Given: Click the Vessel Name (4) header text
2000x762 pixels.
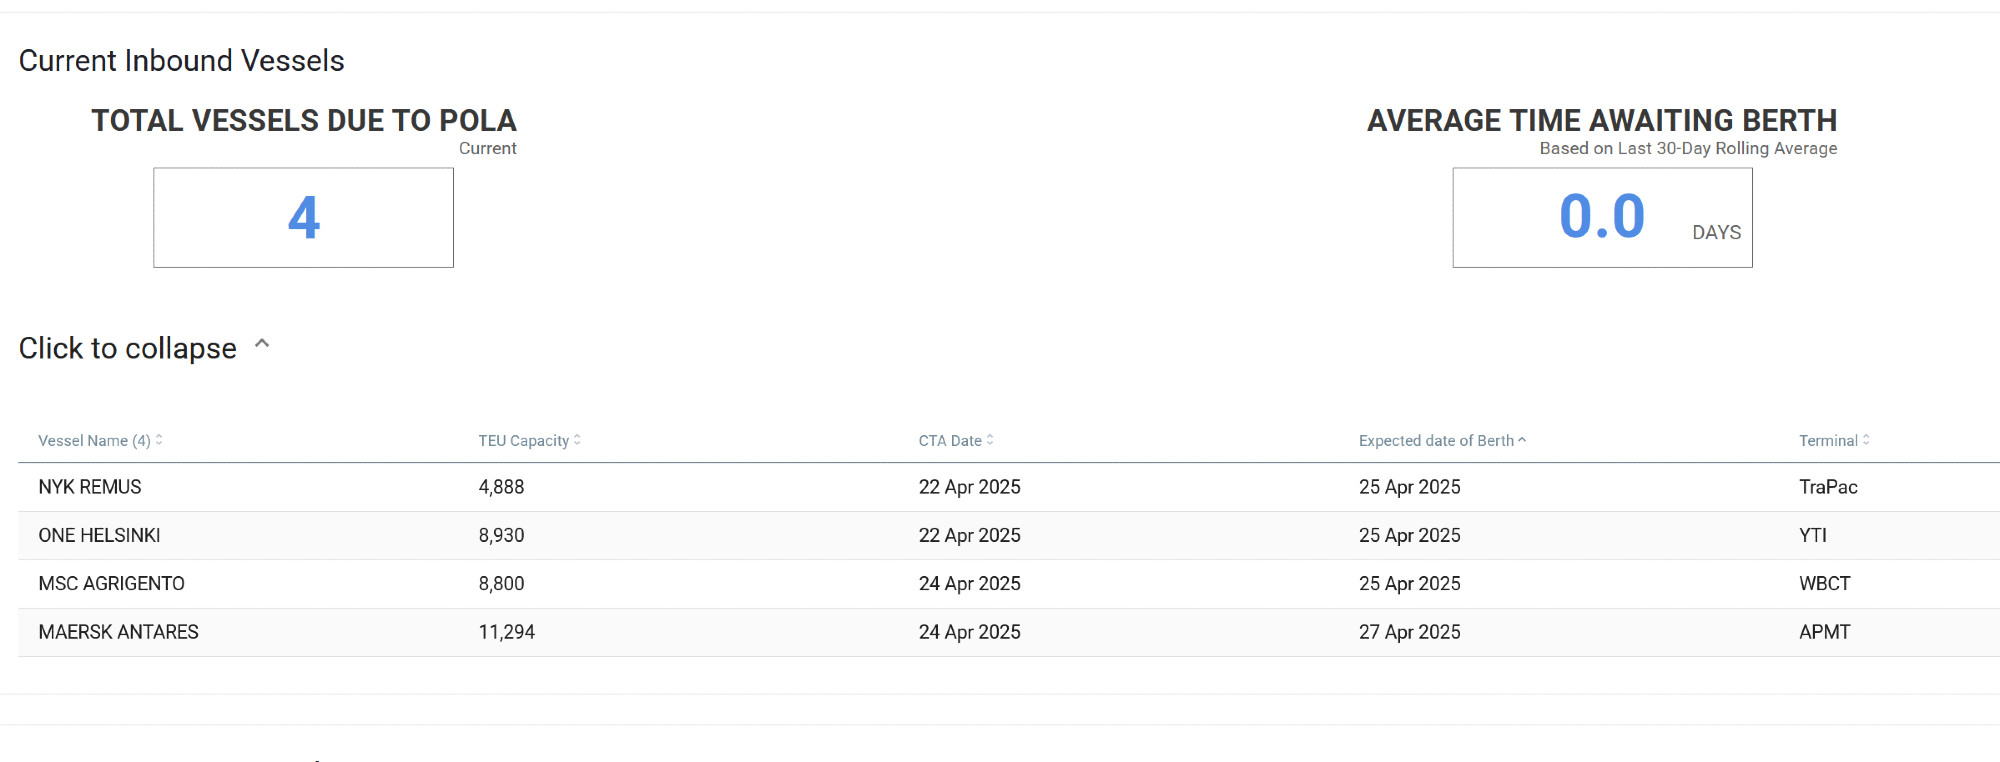Looking at the screenshot, I should 94,441.
